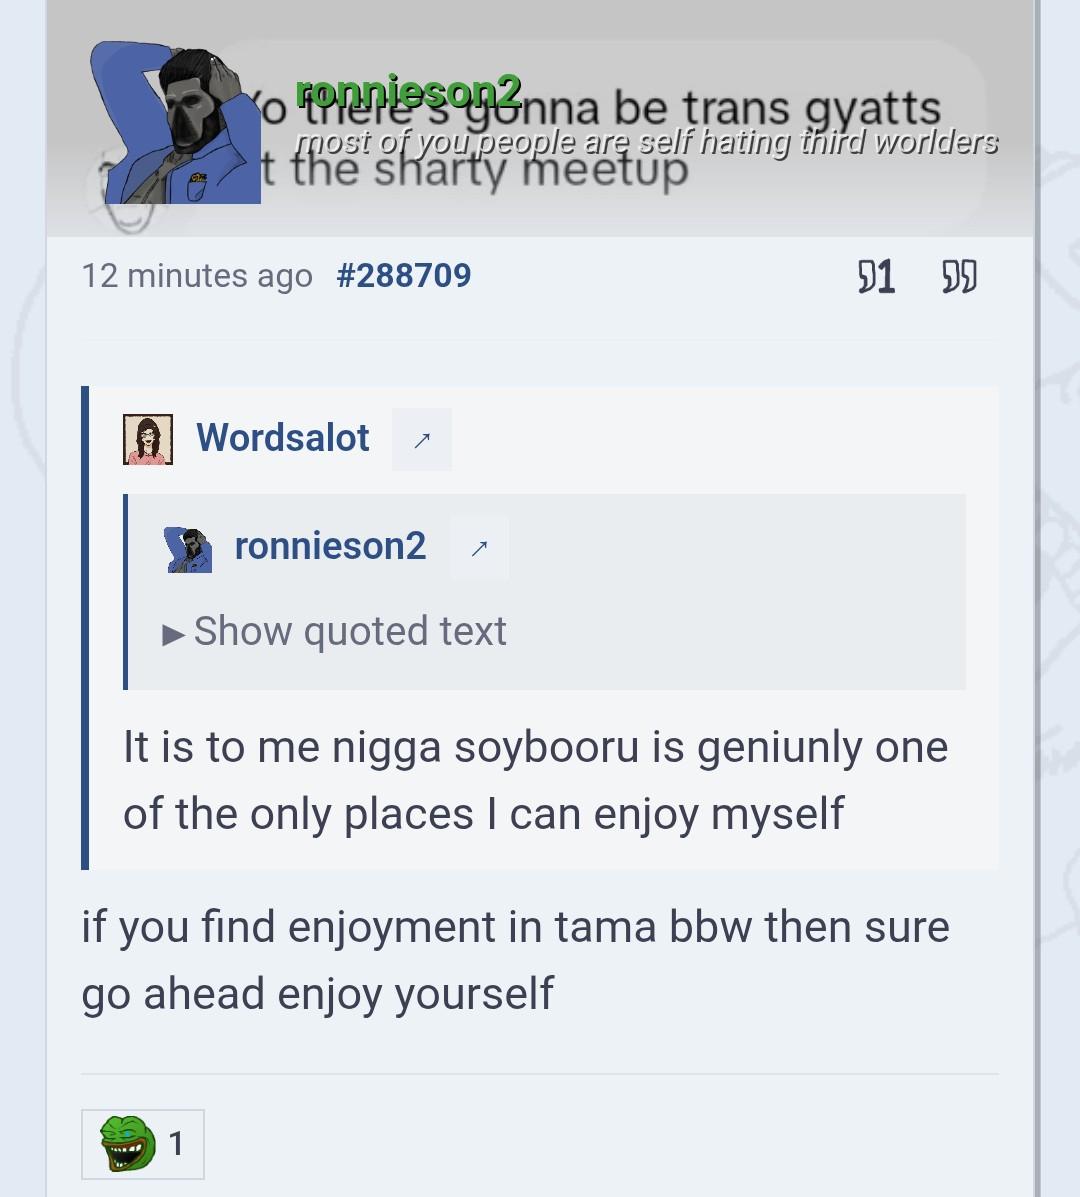The image size is (1080, 1197).
Task: Open post permalink #288709
Action: (404, 276)
